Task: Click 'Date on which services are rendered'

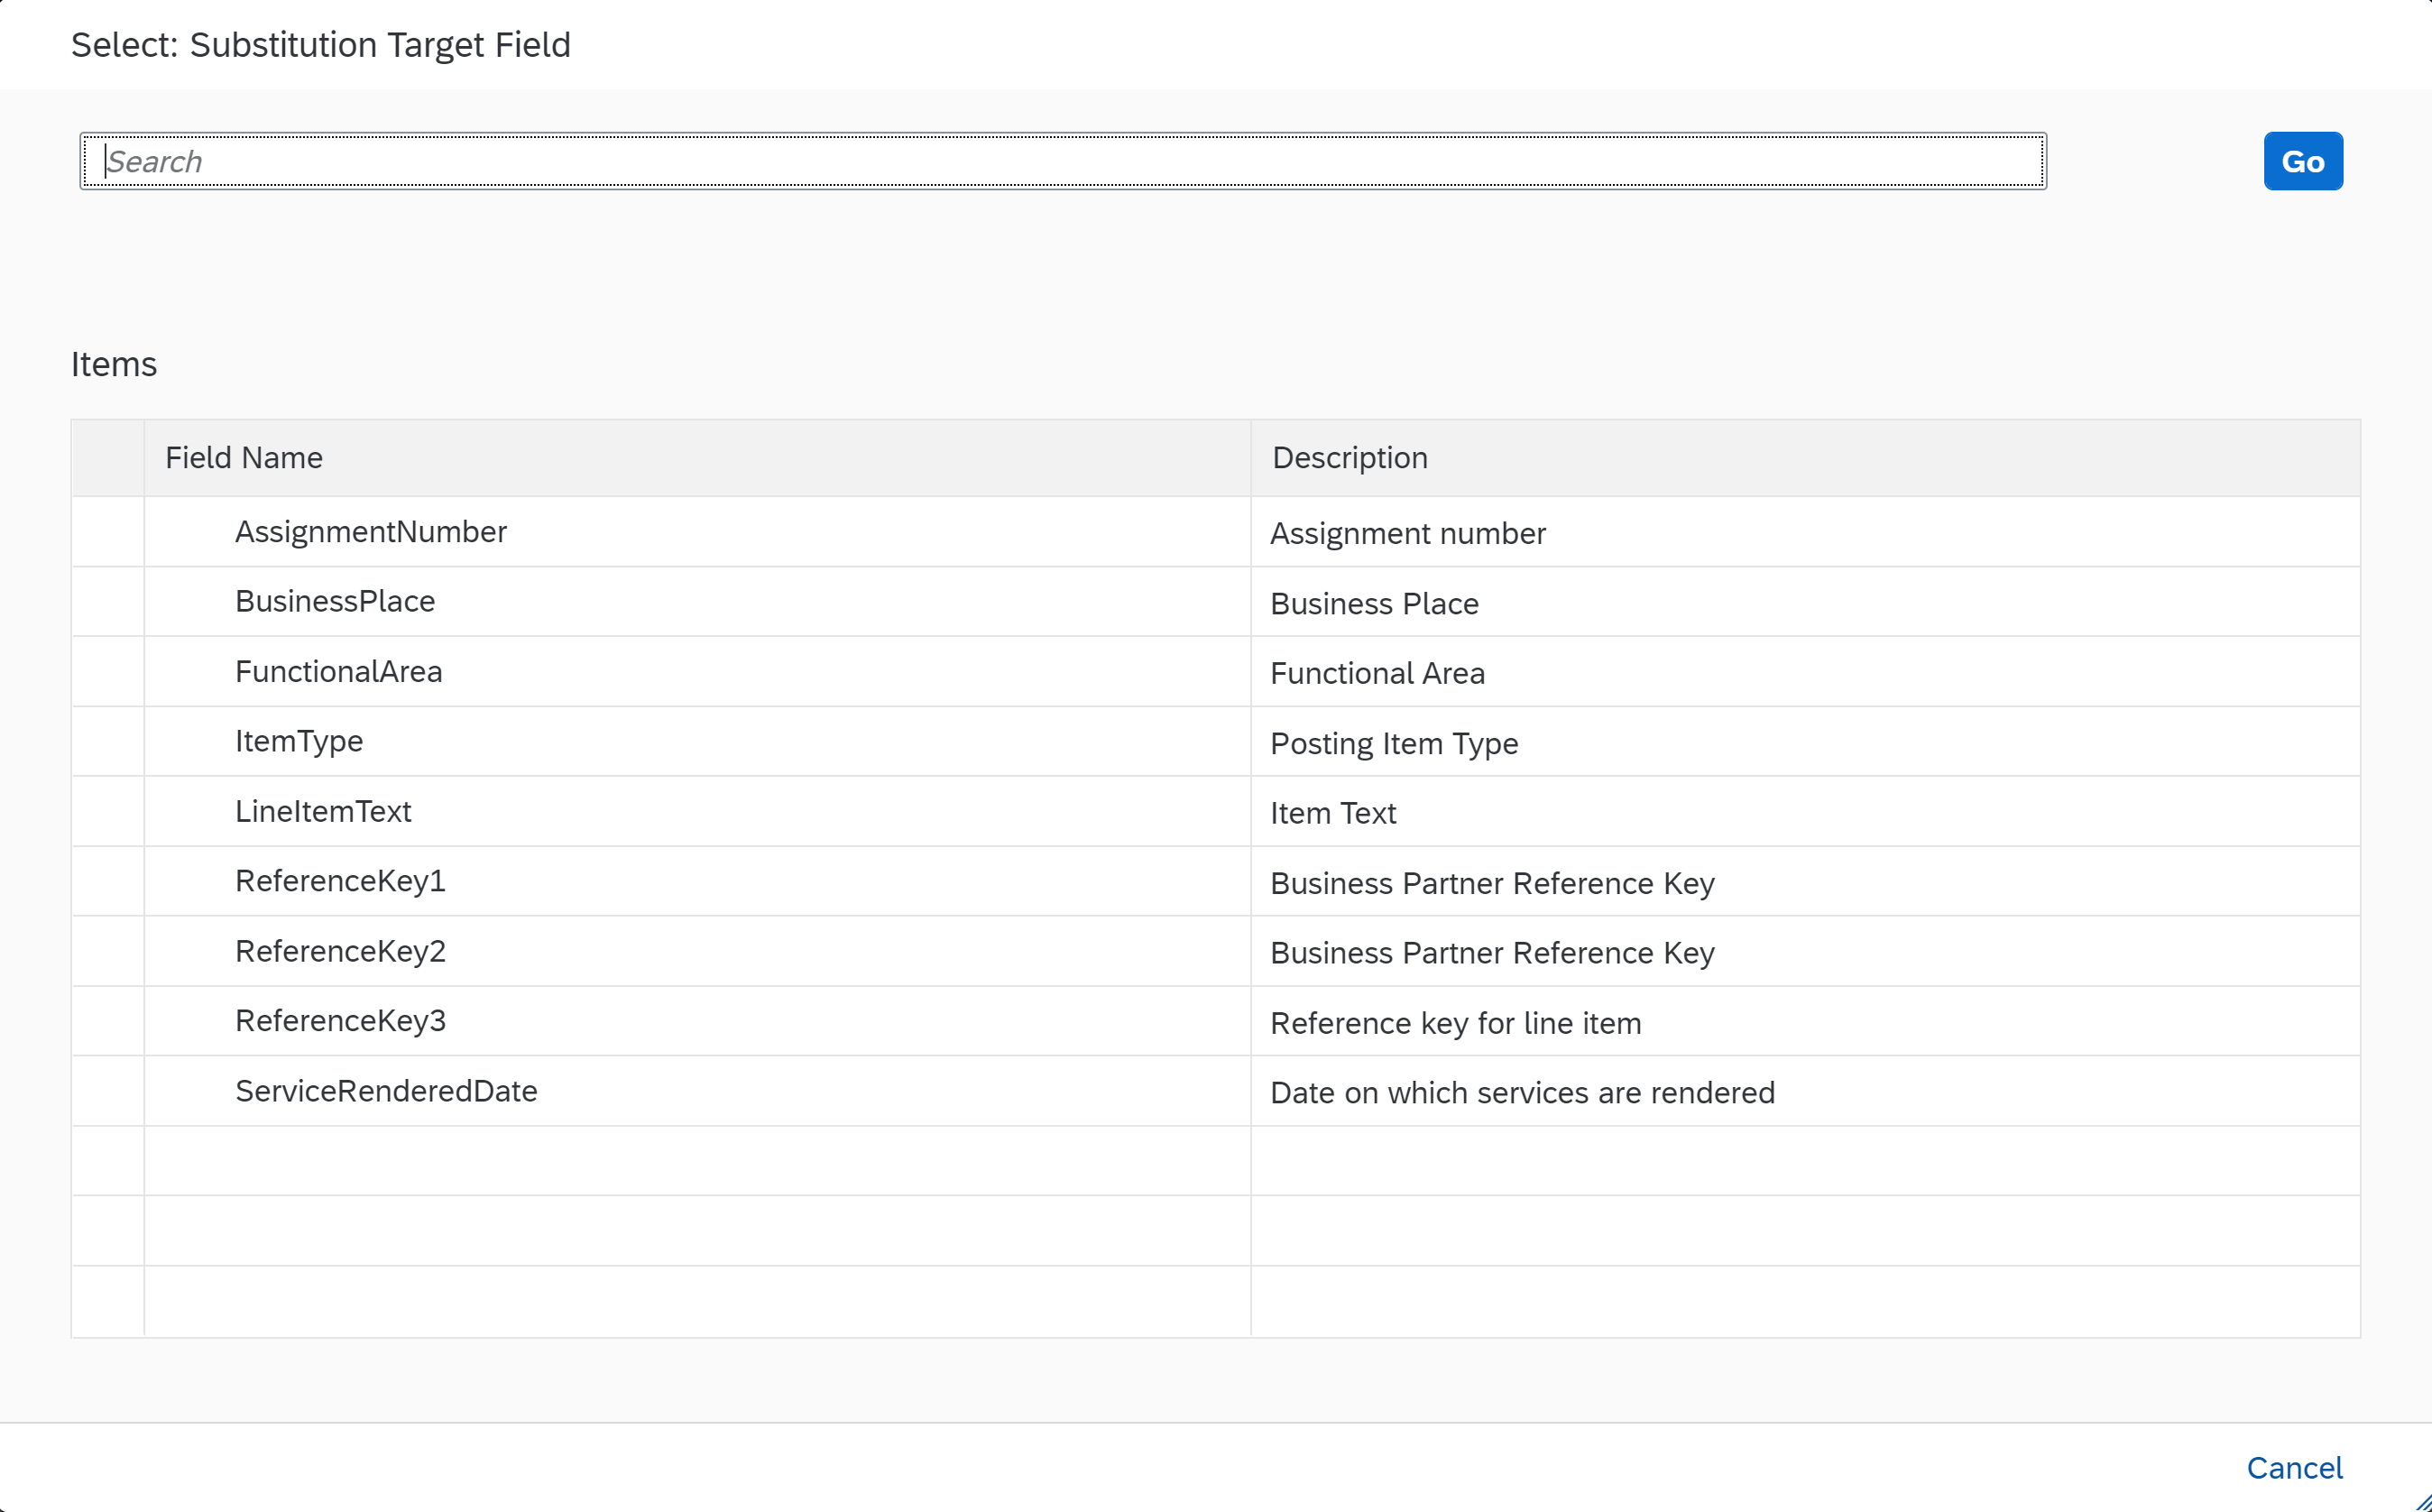Action: pyautogui.click(x=1522, y=1093)
